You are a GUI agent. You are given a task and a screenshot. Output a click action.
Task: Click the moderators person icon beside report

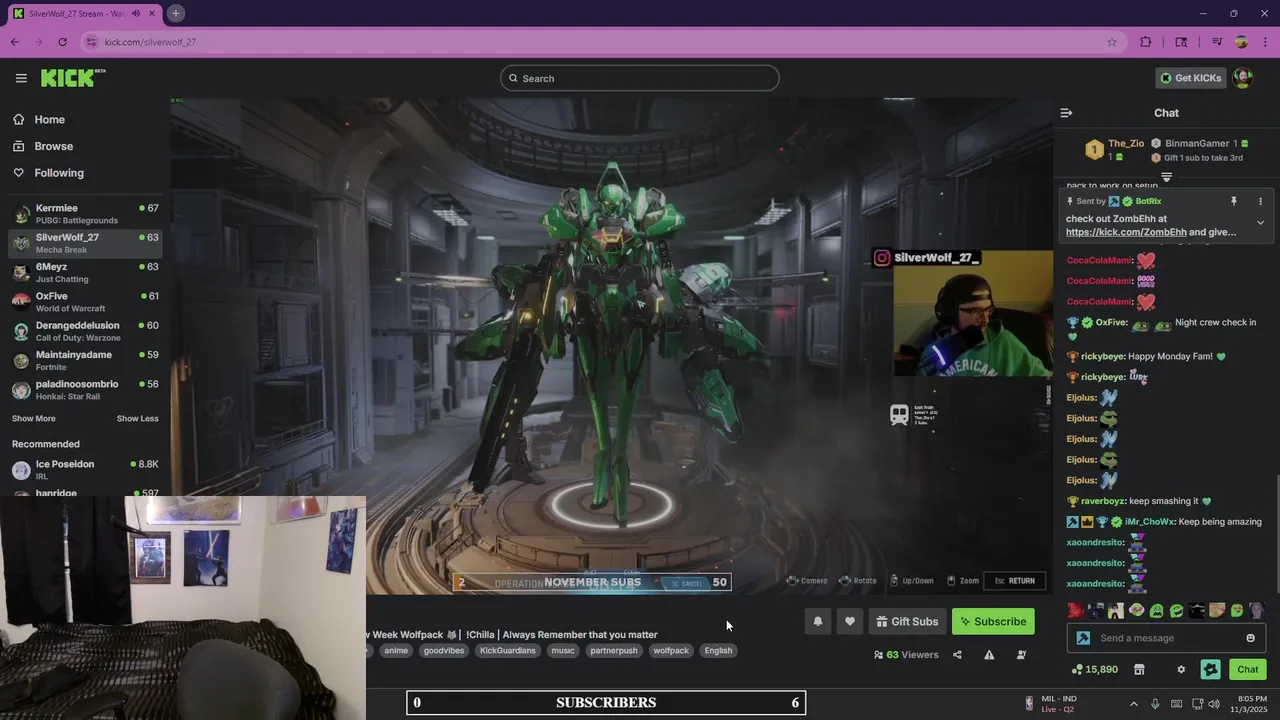(x=1021, y=655)
